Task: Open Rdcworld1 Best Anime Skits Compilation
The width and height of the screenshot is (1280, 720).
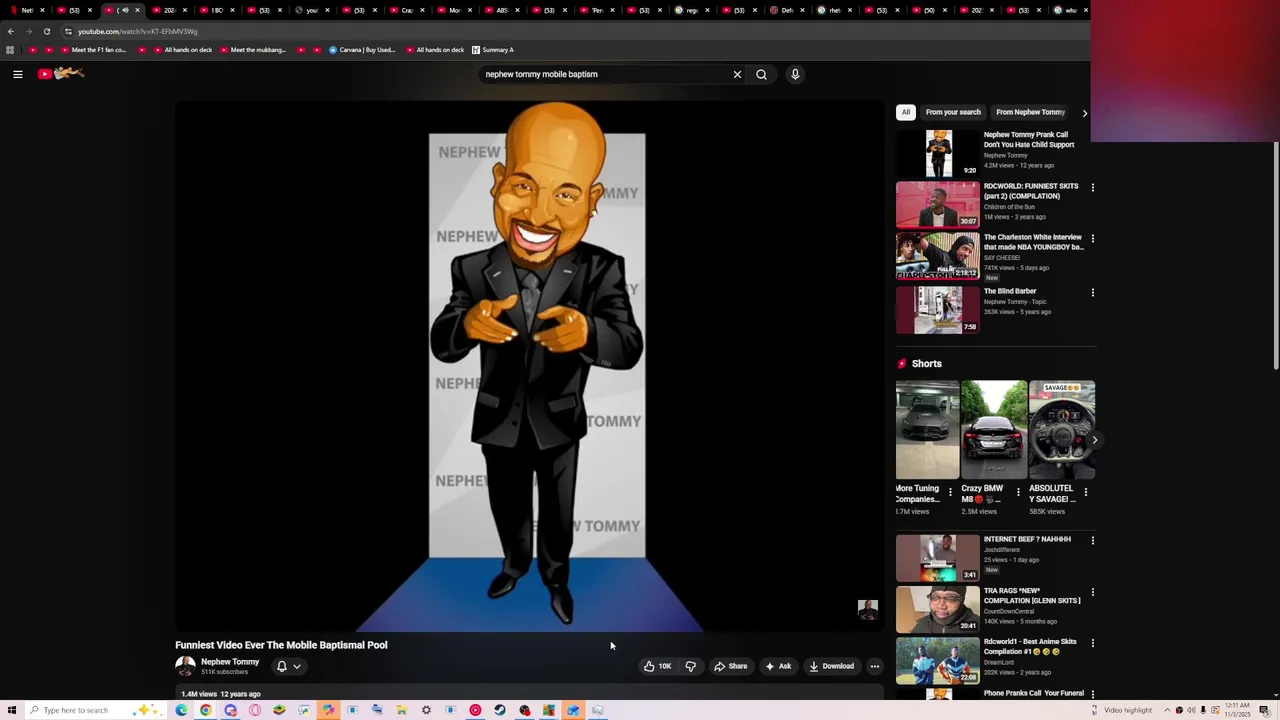Action: pos(1030,646)
